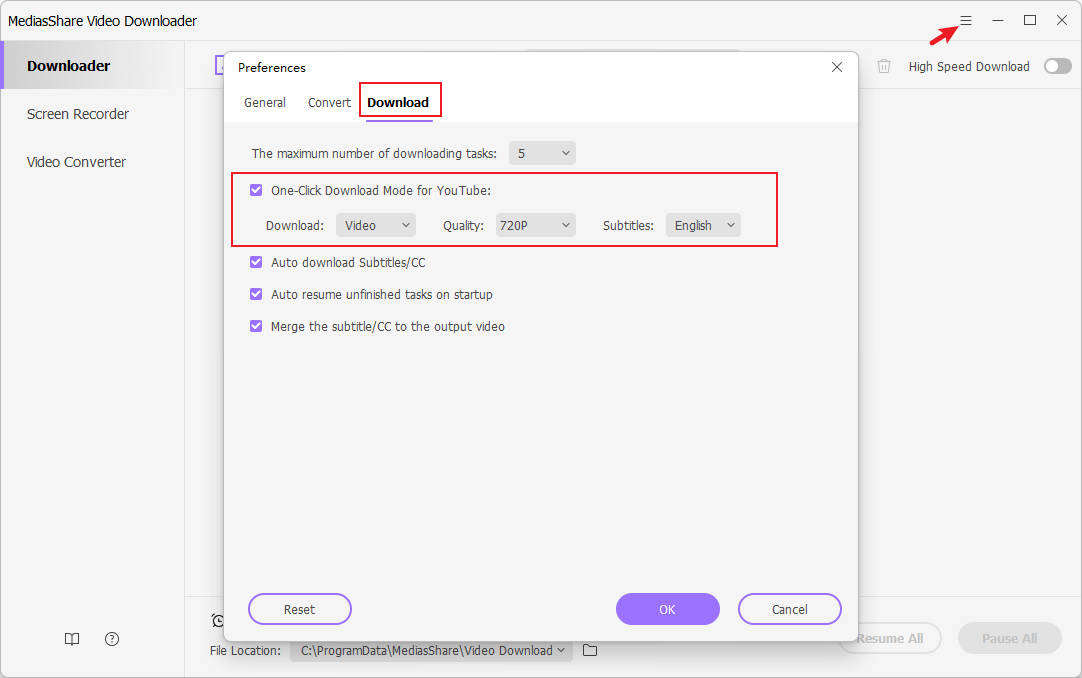Click the Pause All button
1082x678 pixels.
point(1010,638)
